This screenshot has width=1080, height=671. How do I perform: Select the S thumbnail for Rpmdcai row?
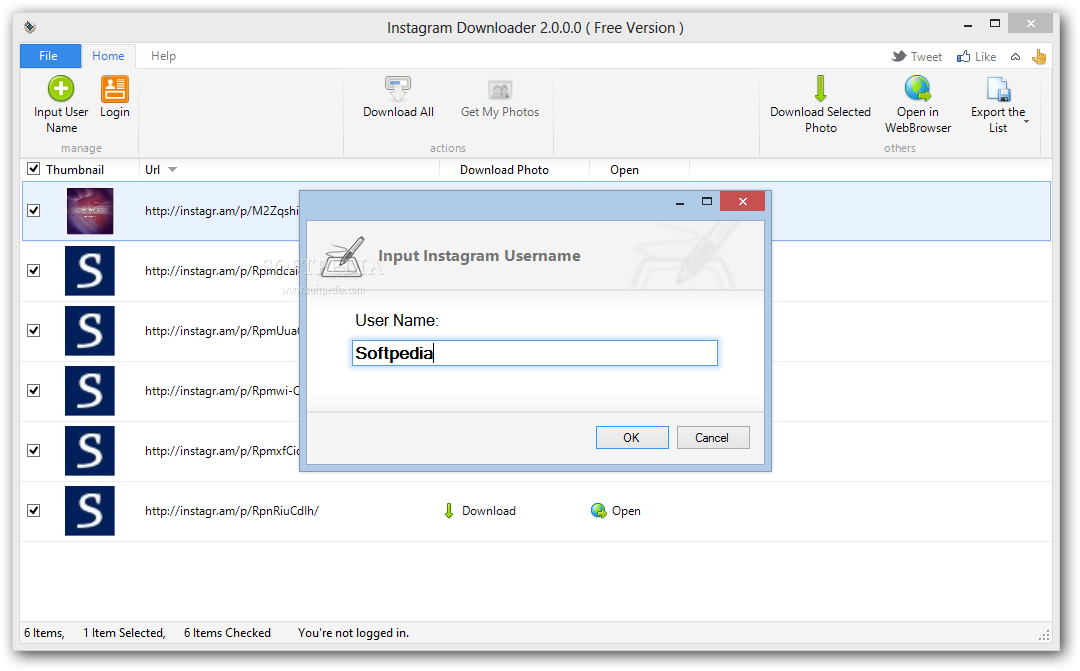[90, 271]
